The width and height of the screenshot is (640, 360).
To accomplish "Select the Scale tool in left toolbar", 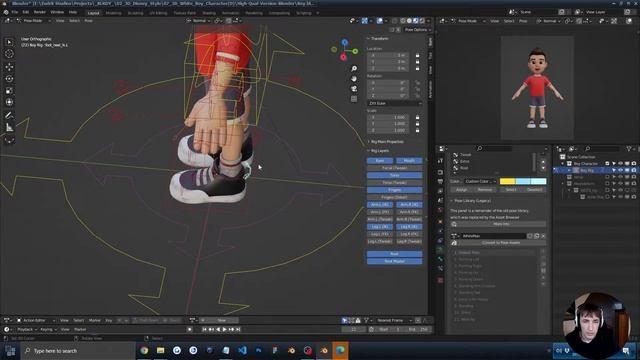I will (x=9, y=91).
